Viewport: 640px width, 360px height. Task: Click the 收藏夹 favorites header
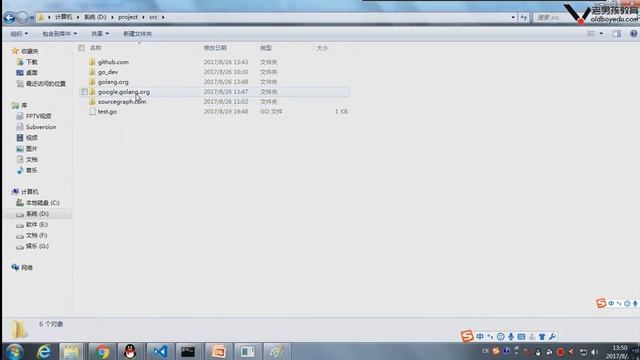click(30, 51)
